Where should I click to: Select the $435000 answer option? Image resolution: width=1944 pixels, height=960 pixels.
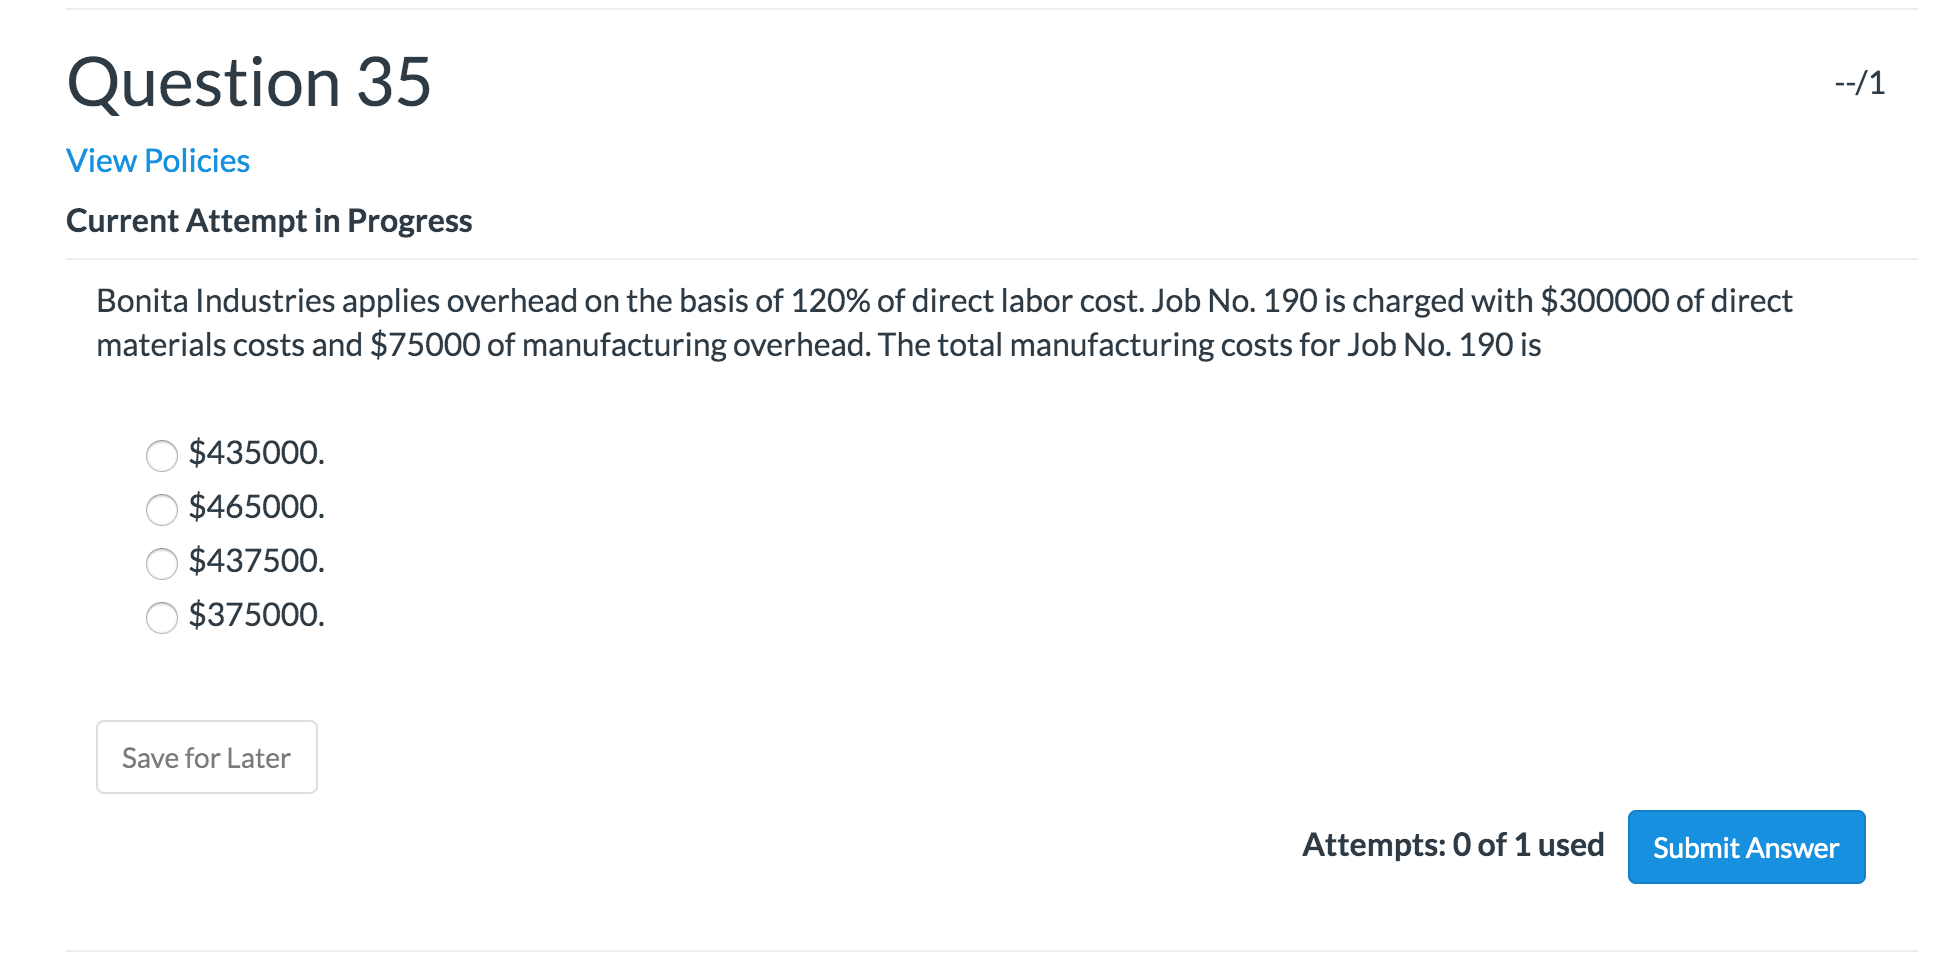click(161, 456)
